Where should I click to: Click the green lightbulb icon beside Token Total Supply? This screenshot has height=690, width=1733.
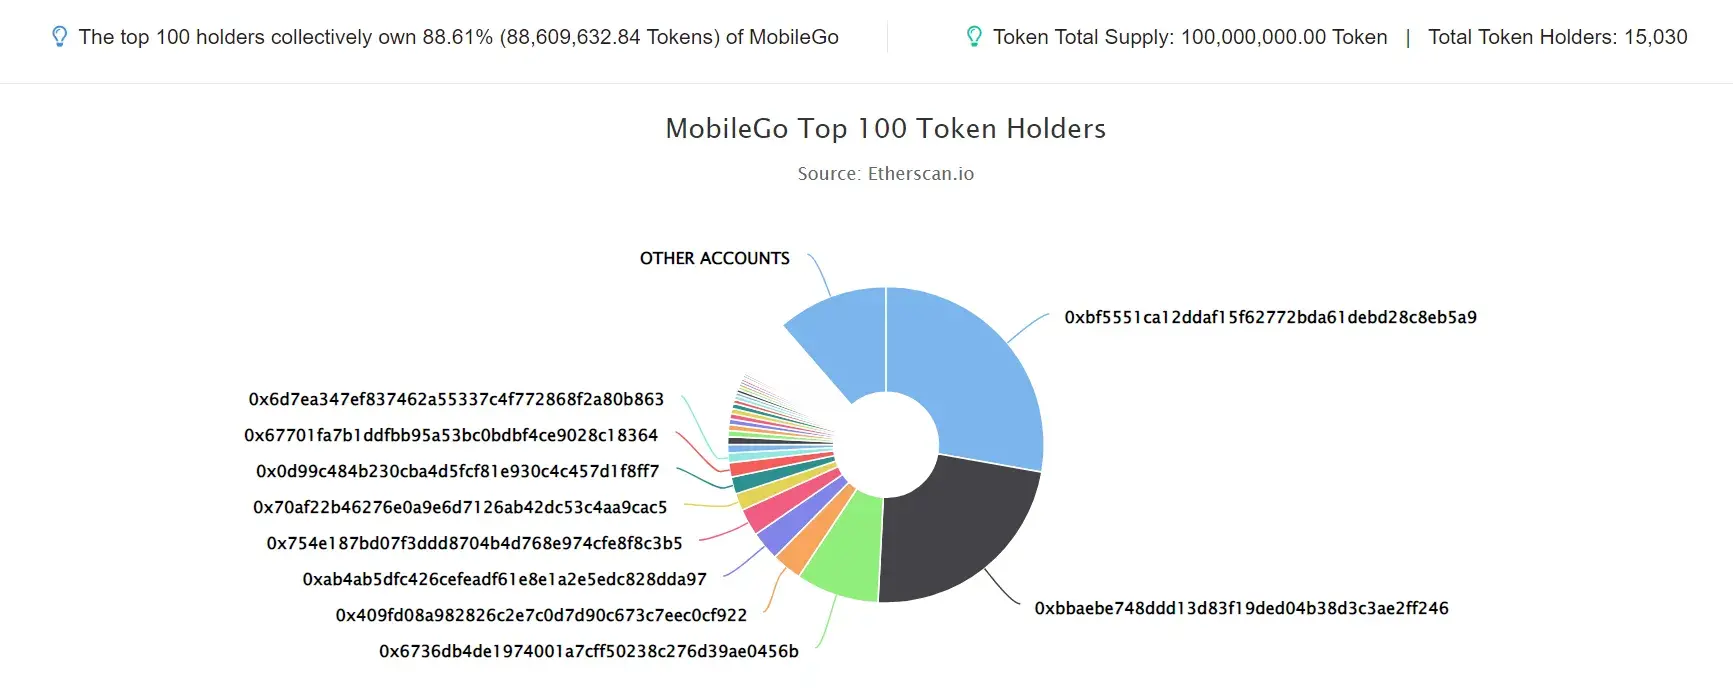coord(973,37)
